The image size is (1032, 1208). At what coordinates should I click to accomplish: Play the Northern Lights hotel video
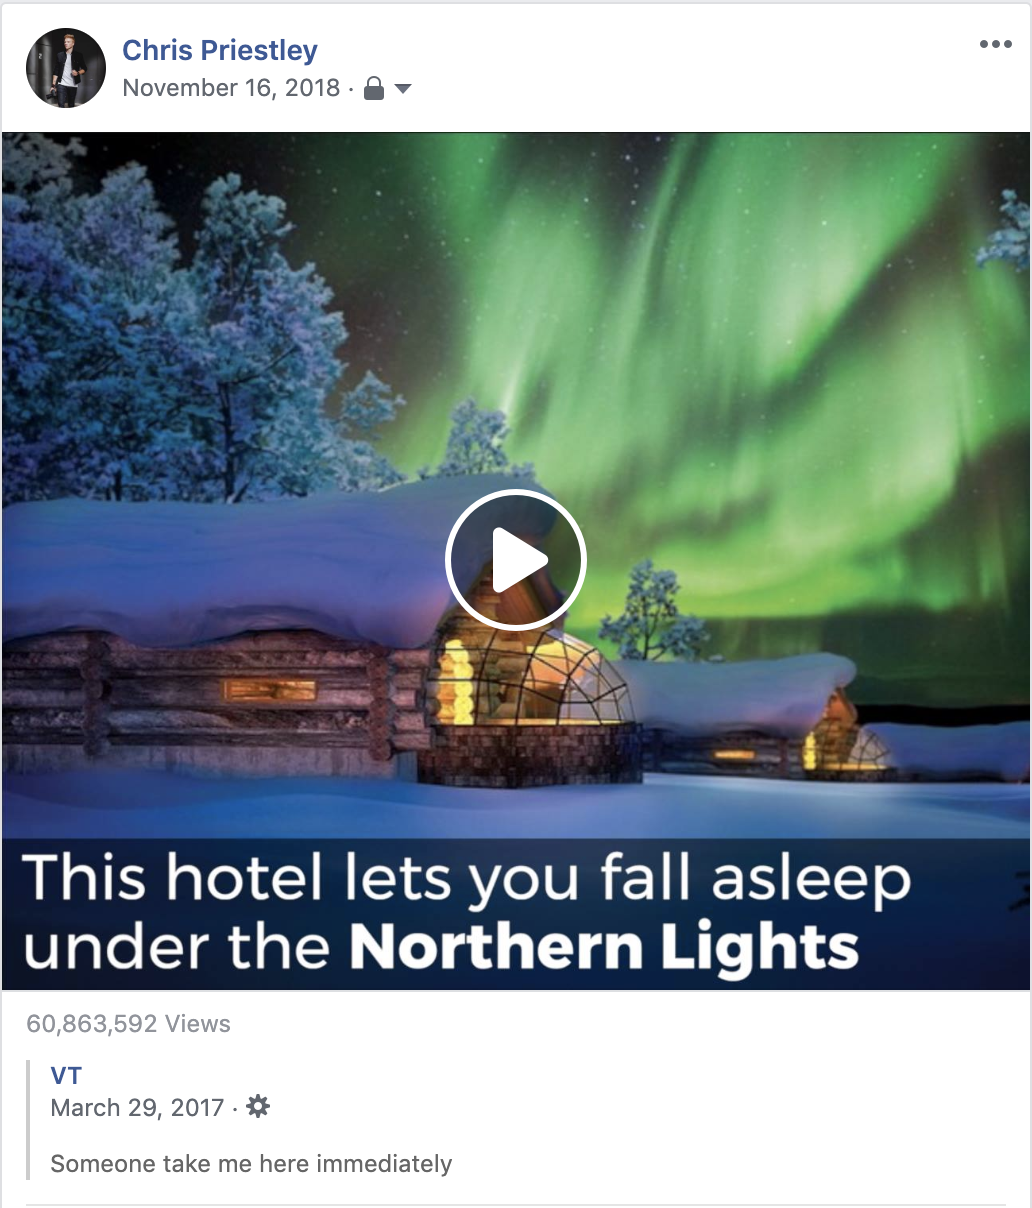click(516, 560)
